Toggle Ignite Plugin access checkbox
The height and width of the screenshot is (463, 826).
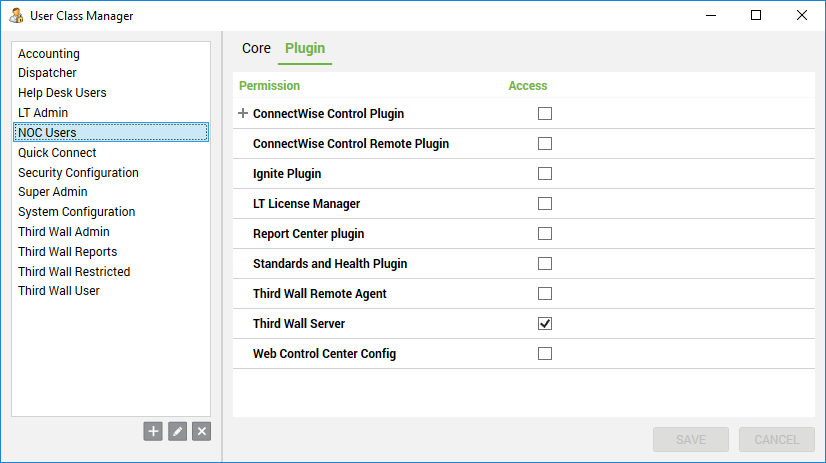545,173
